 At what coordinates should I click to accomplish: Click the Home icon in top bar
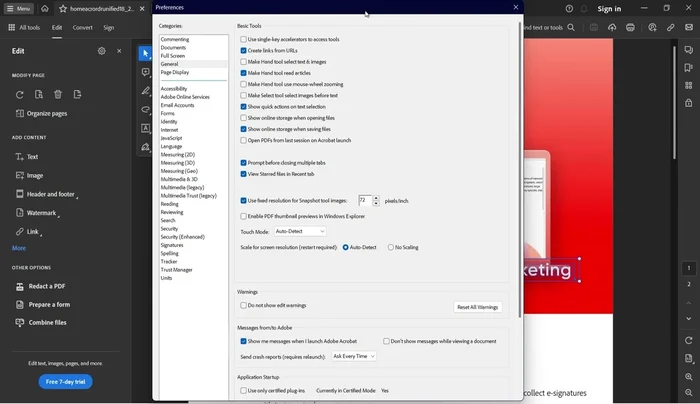point(44,8)
